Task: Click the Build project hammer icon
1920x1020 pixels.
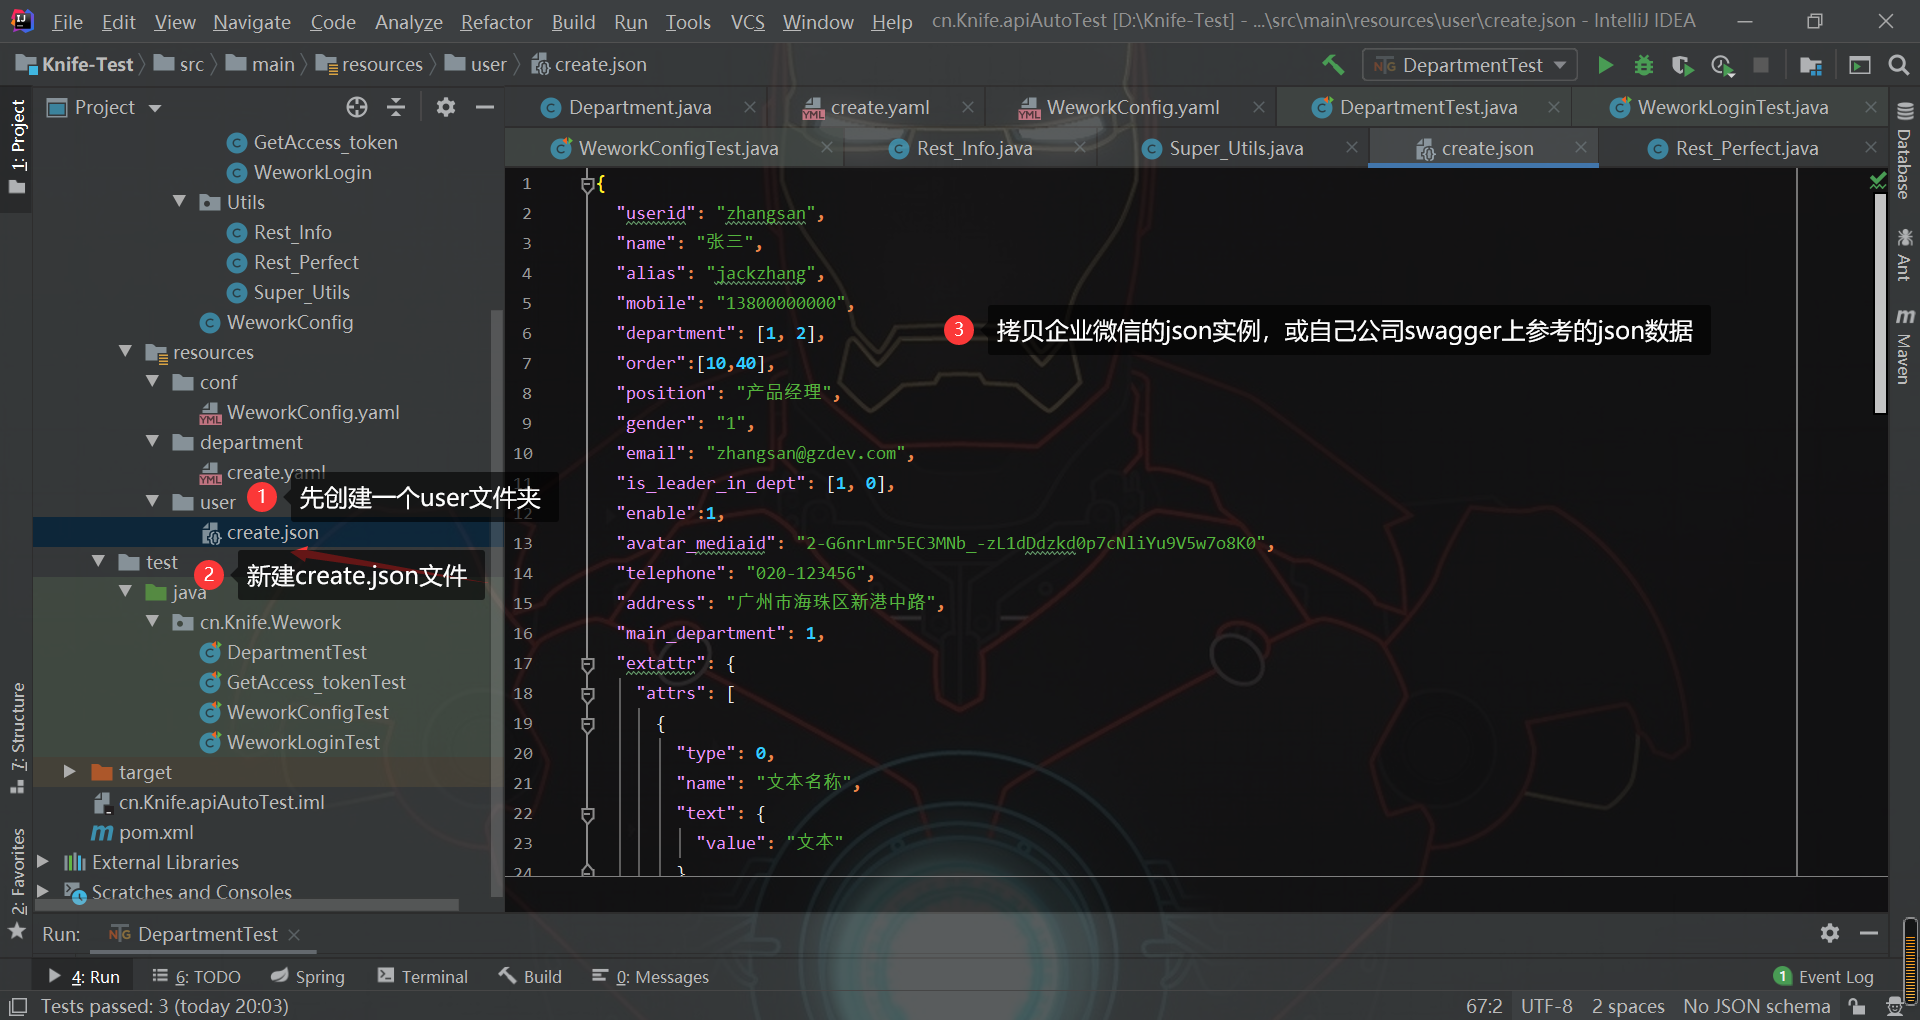Action: (x=1332, y=65)
